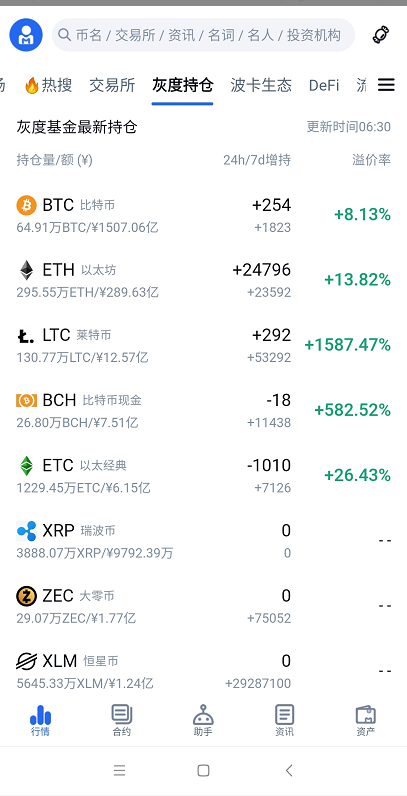Screen dimensions: 407x796
Task: Tap the candy reward icon
Action: pyautogui.click(x=381, y=35)
